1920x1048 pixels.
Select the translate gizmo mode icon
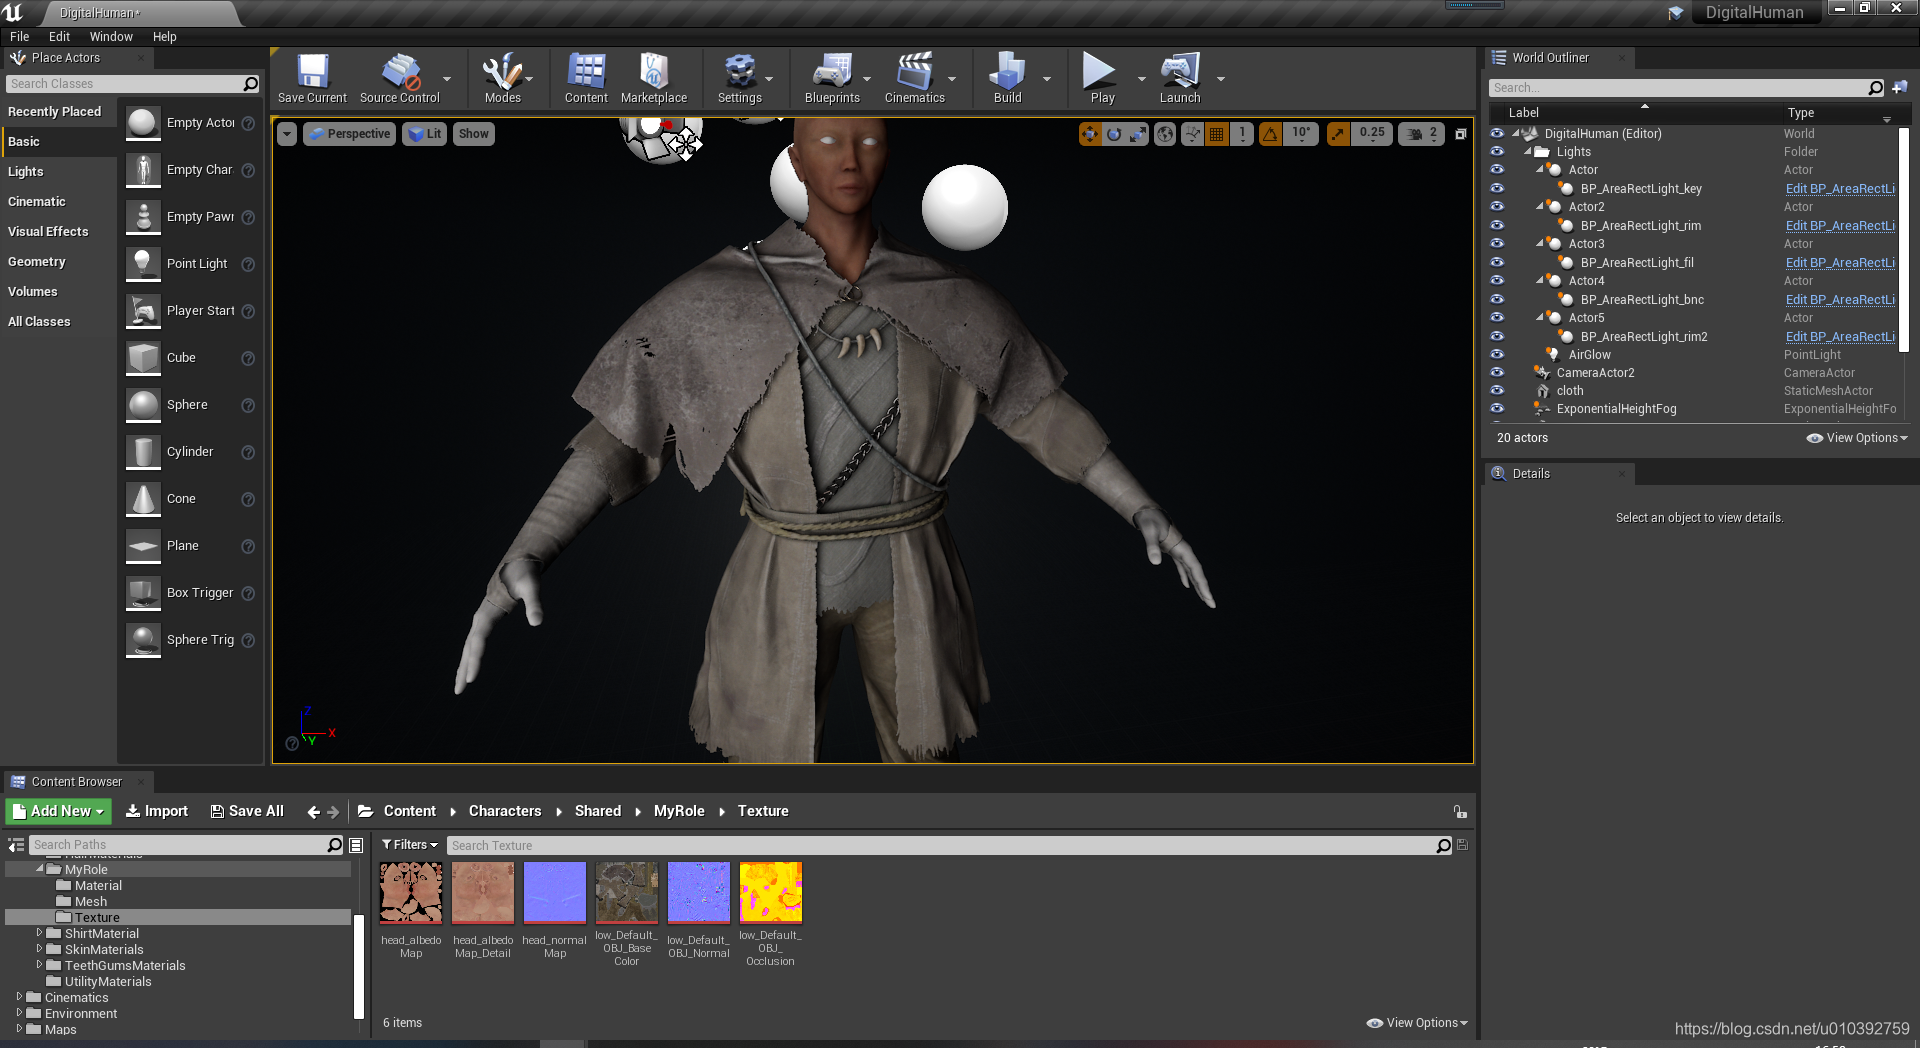point(1090,134)
